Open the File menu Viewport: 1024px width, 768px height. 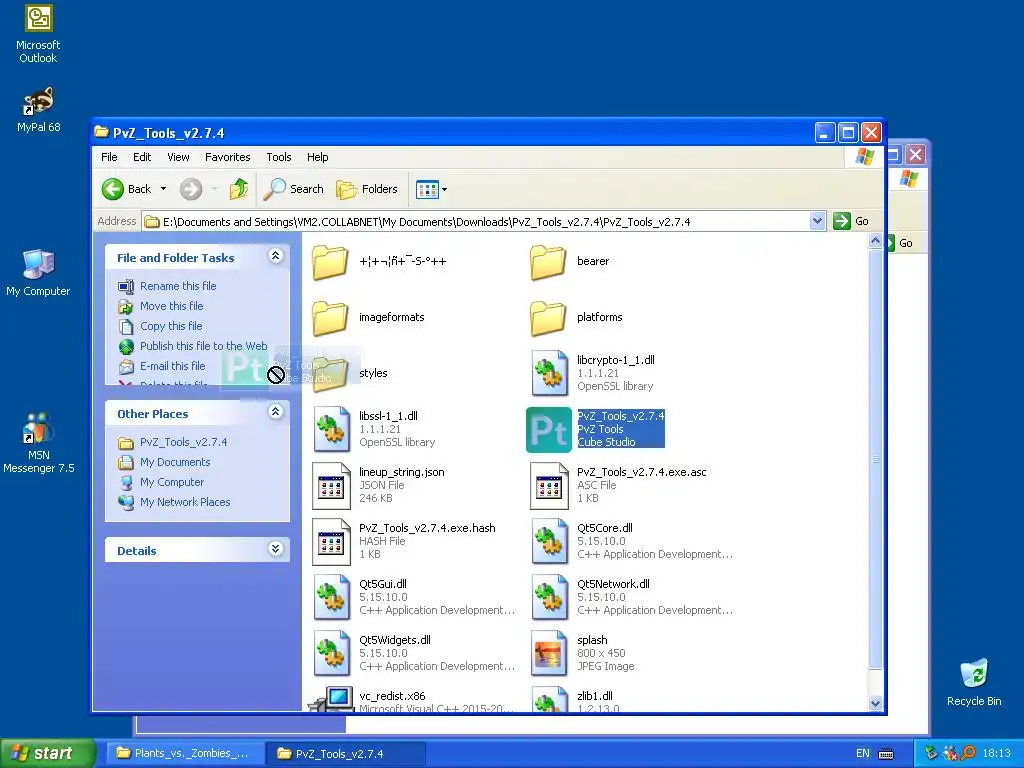pos(109,157)
